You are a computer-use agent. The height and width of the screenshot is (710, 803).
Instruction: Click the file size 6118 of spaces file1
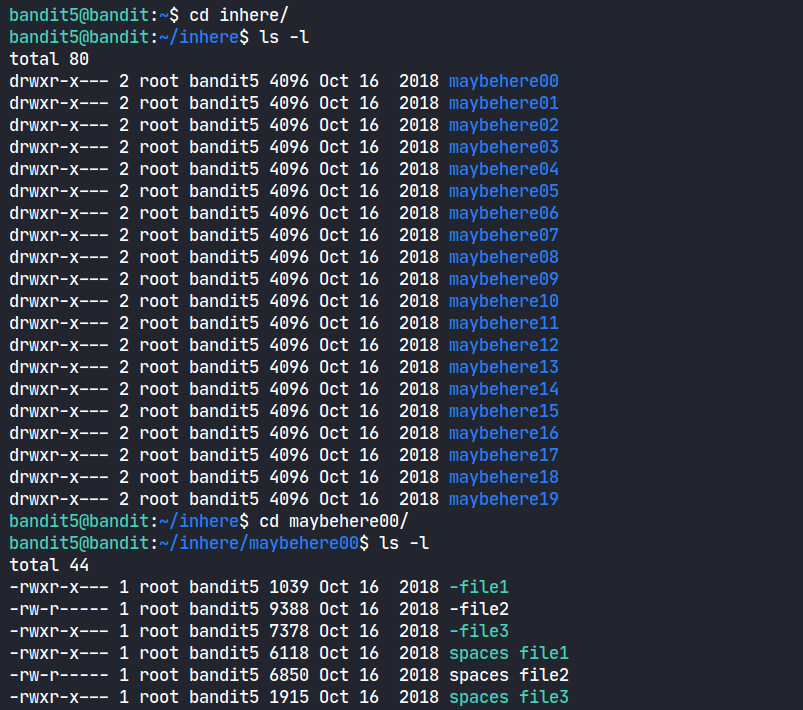coord(289,653)
